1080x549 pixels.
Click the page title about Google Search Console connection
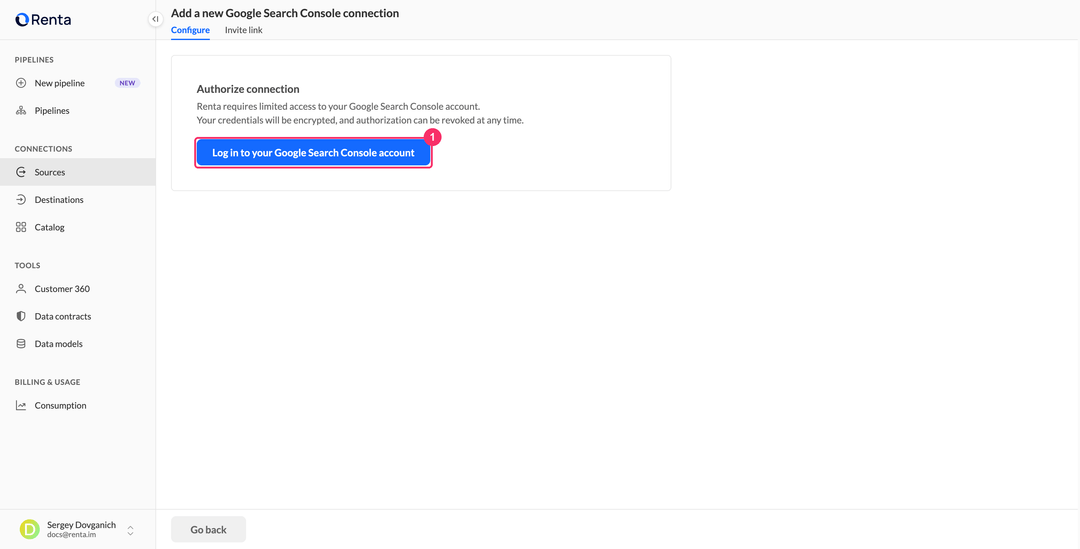coord(284,13)
